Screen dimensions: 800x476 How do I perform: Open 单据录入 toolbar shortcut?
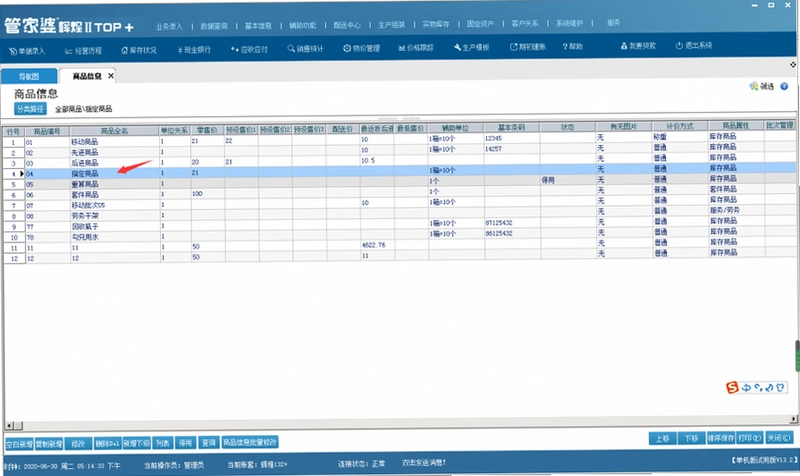(x=27, y=51)
